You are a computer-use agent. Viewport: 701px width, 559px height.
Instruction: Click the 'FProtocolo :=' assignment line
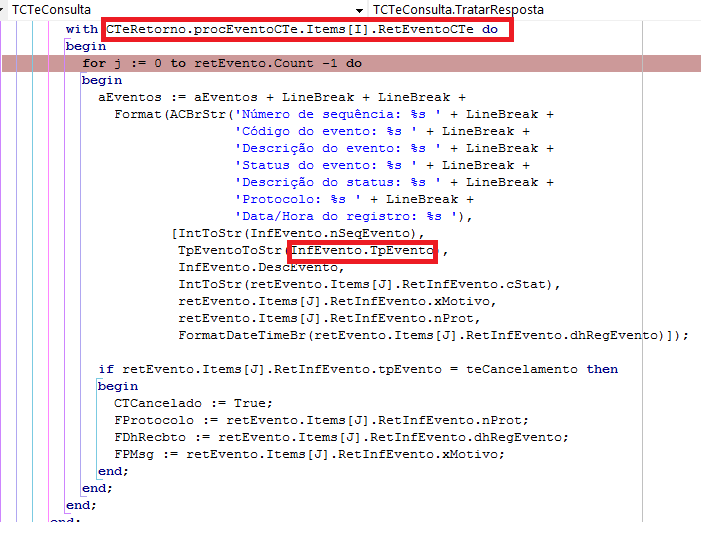[x=321, y=420]
